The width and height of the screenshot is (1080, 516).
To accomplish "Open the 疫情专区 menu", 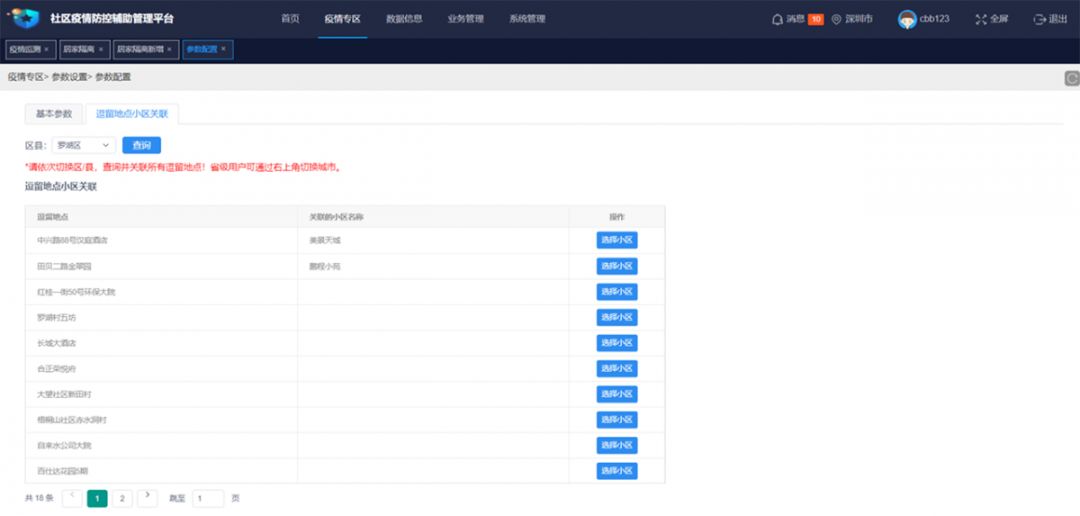I will (342, 19).
